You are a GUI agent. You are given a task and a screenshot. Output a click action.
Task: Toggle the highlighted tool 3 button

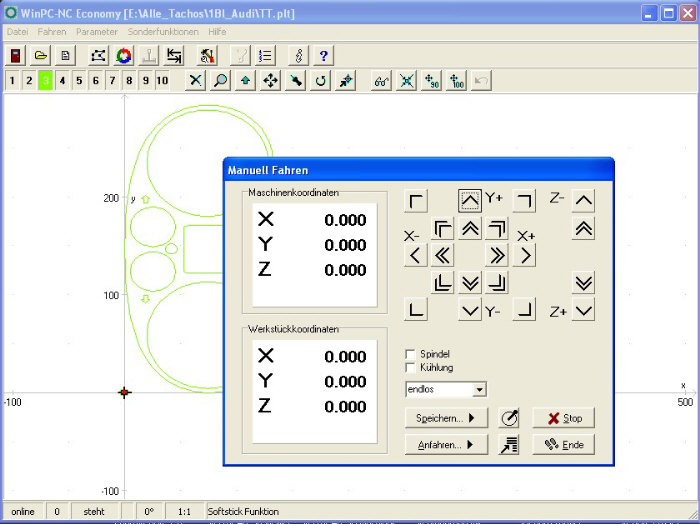tap(45, 80)
